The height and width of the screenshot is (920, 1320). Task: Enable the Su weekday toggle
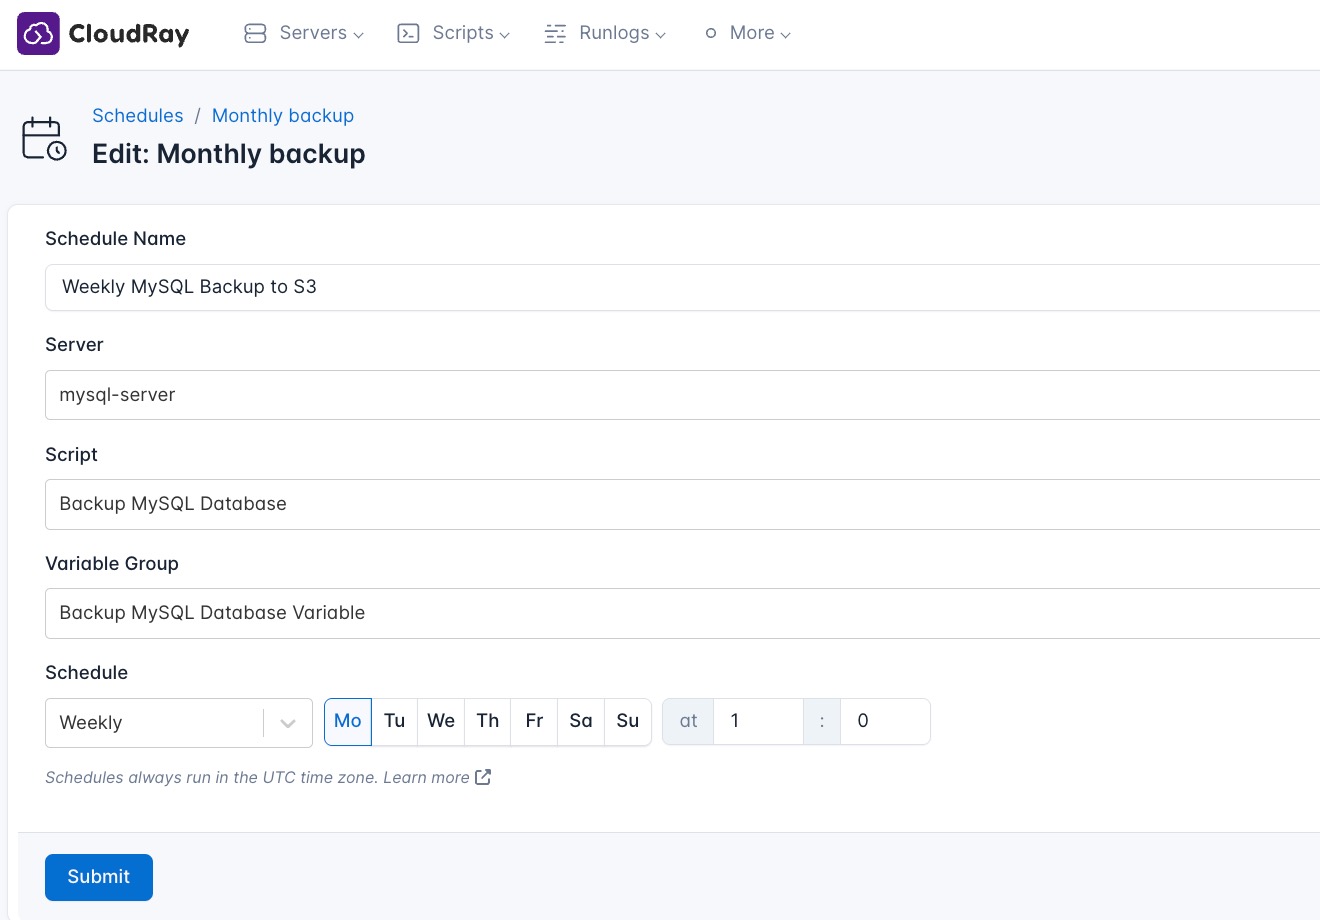point(627,721)
